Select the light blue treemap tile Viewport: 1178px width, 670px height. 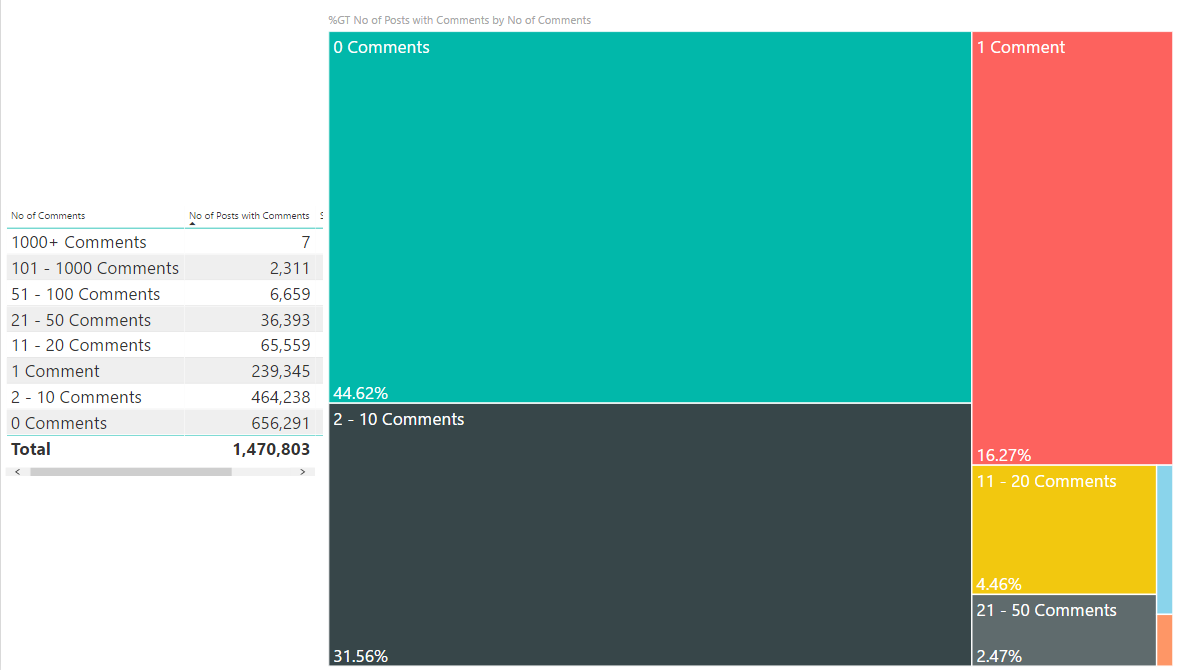(x=1164, y=539)
